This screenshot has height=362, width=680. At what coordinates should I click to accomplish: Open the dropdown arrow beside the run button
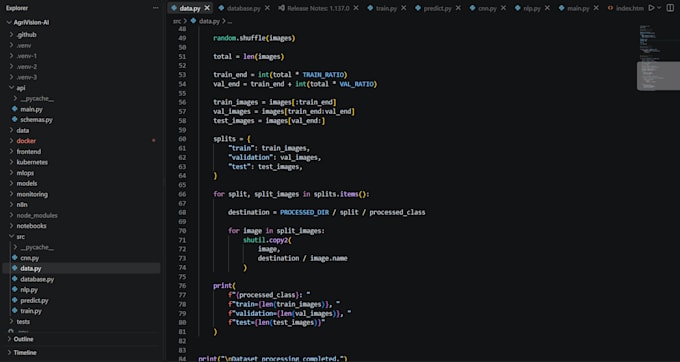[659, 8]
